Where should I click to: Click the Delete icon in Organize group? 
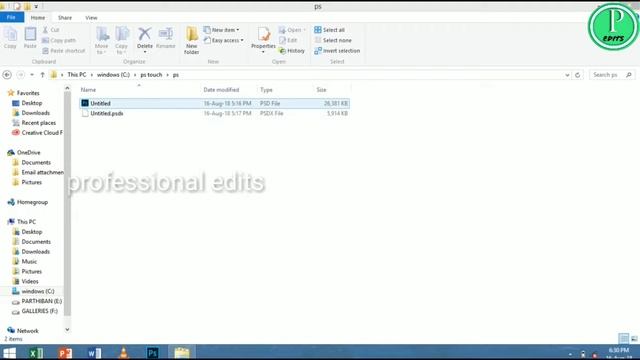pyautogui.click(x=144, y=40)
